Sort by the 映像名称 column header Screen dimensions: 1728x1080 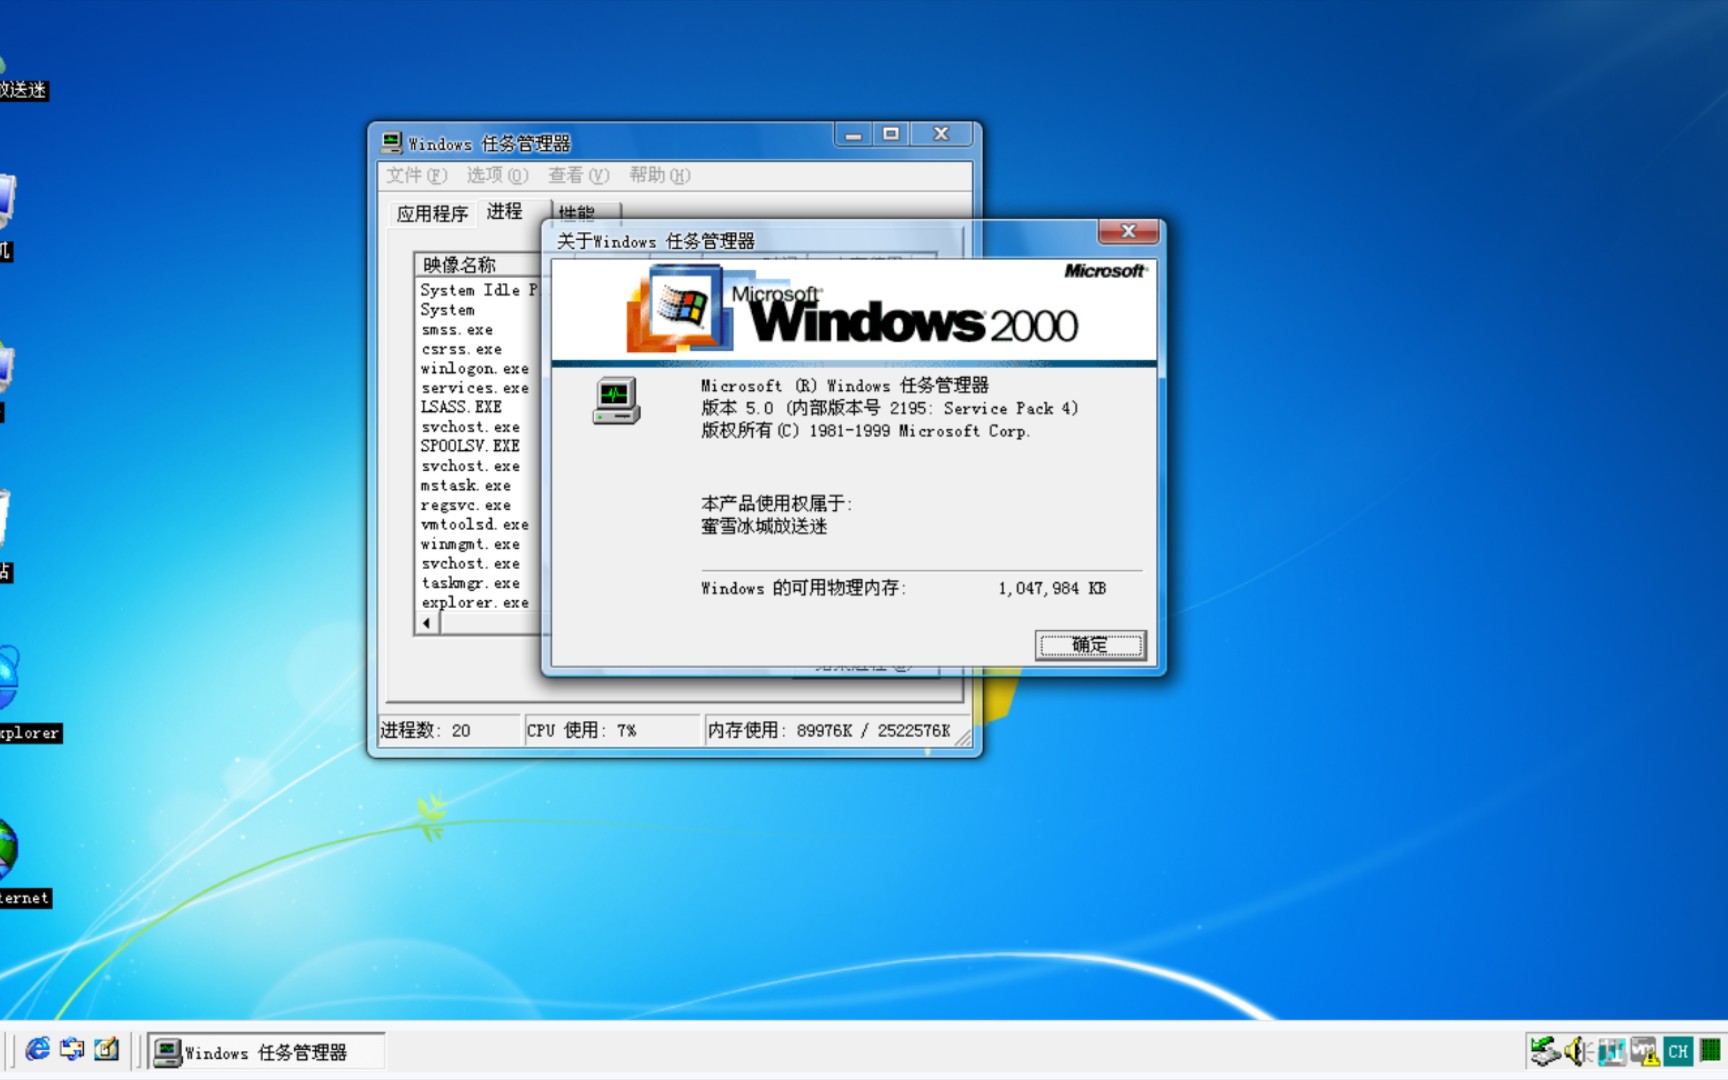click(478, 264)
